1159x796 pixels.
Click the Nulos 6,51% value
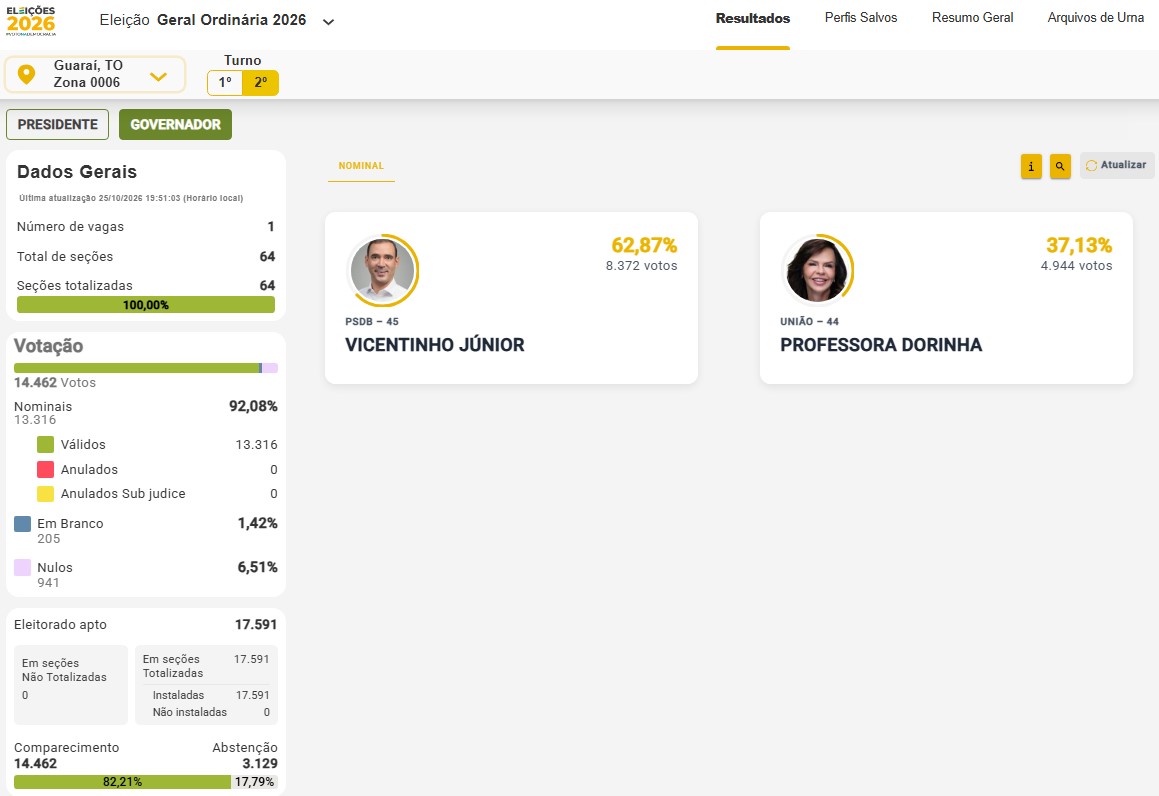point(257,568)
